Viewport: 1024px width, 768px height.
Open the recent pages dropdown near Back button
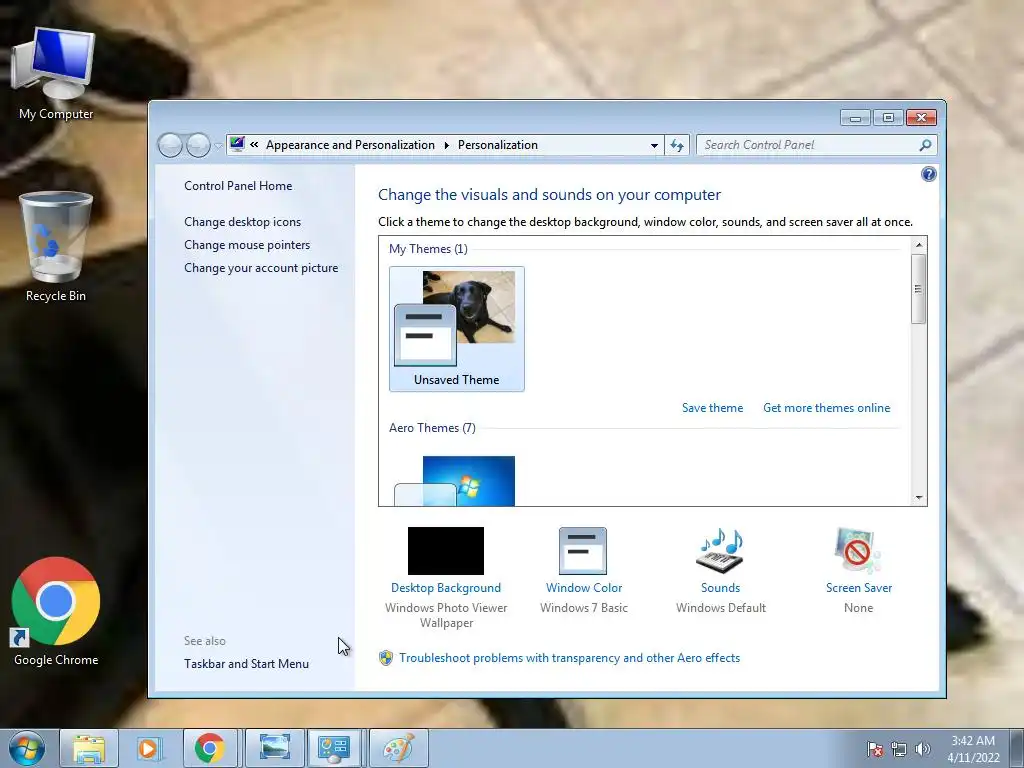(218, 146)
